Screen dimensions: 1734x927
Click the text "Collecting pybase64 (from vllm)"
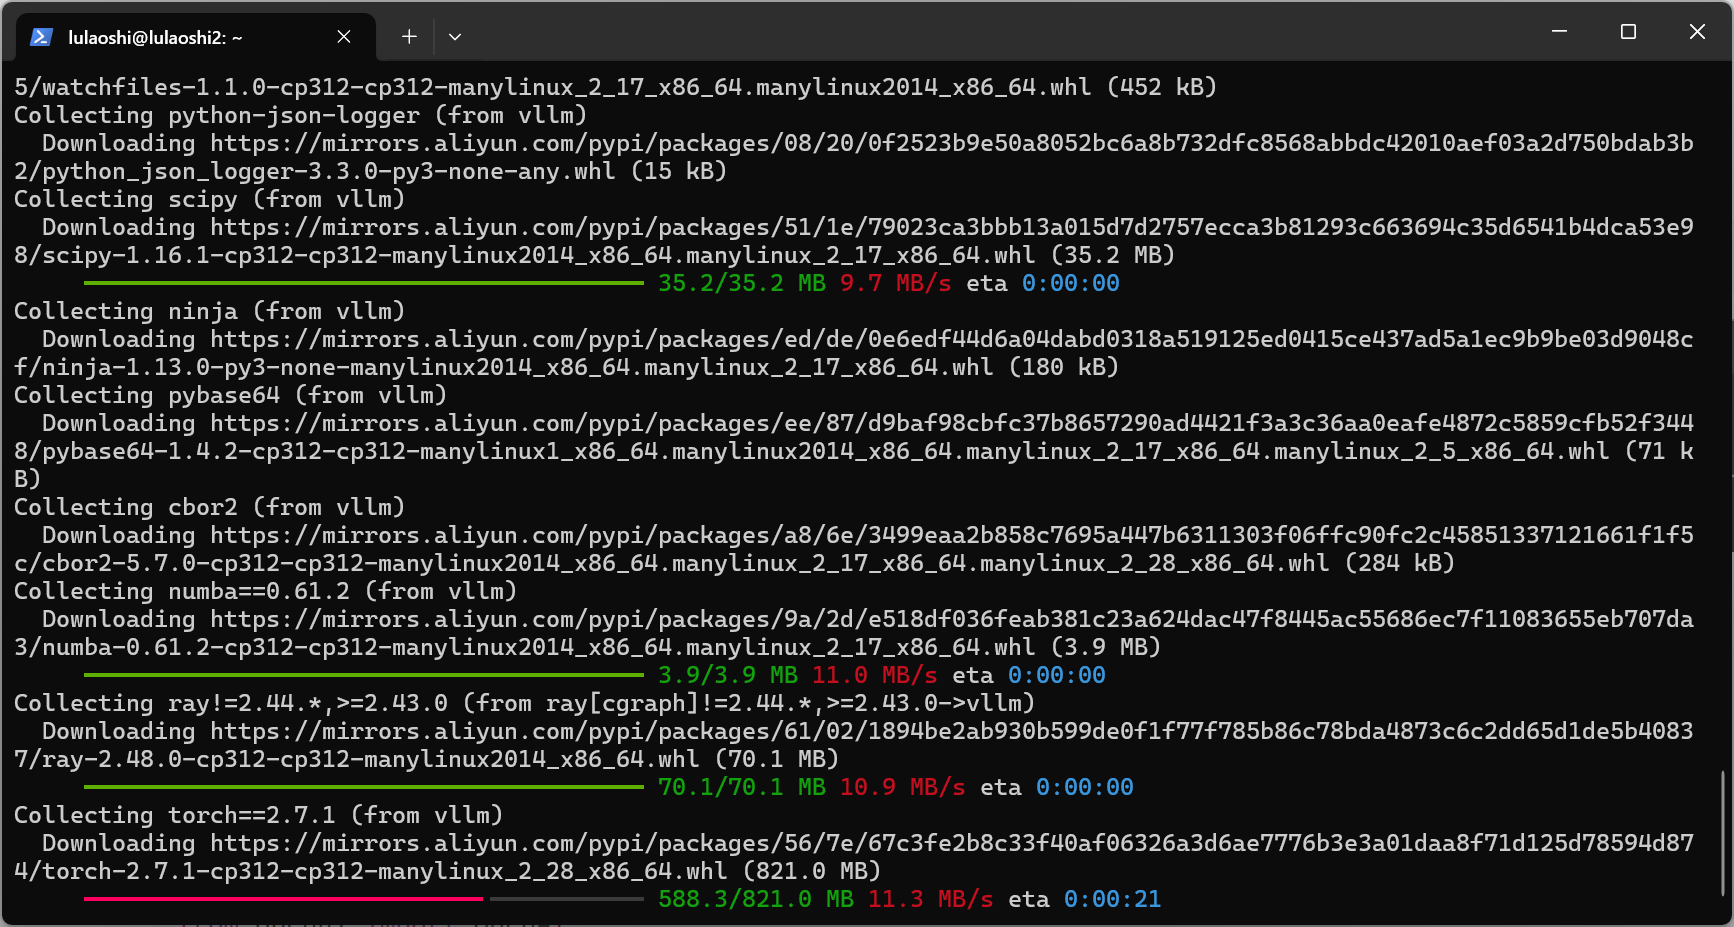[231, 396]
